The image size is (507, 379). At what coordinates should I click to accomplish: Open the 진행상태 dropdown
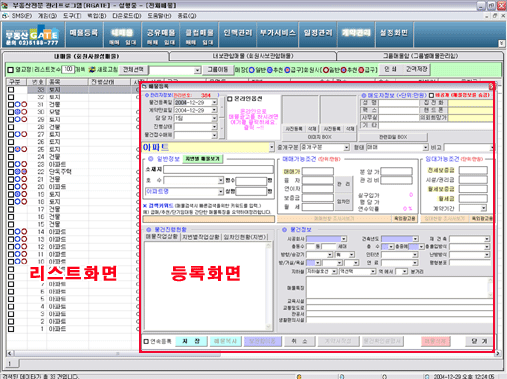click(214, 127)
